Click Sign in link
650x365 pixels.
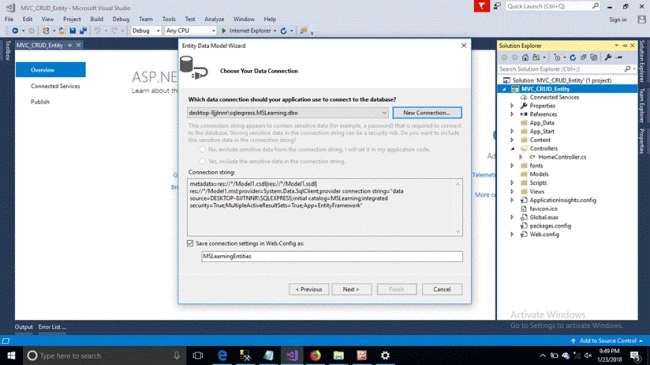[x=618, y=19]
